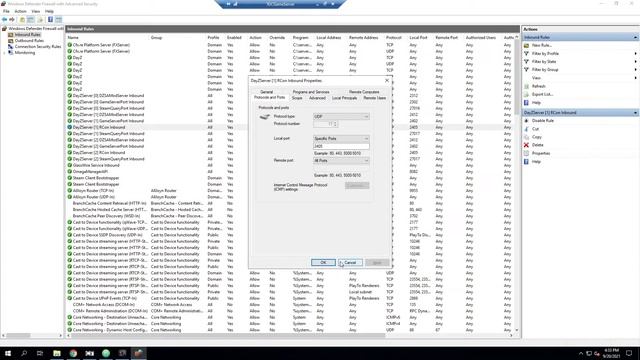Open the Local port type dropdown

coord(341,139)
